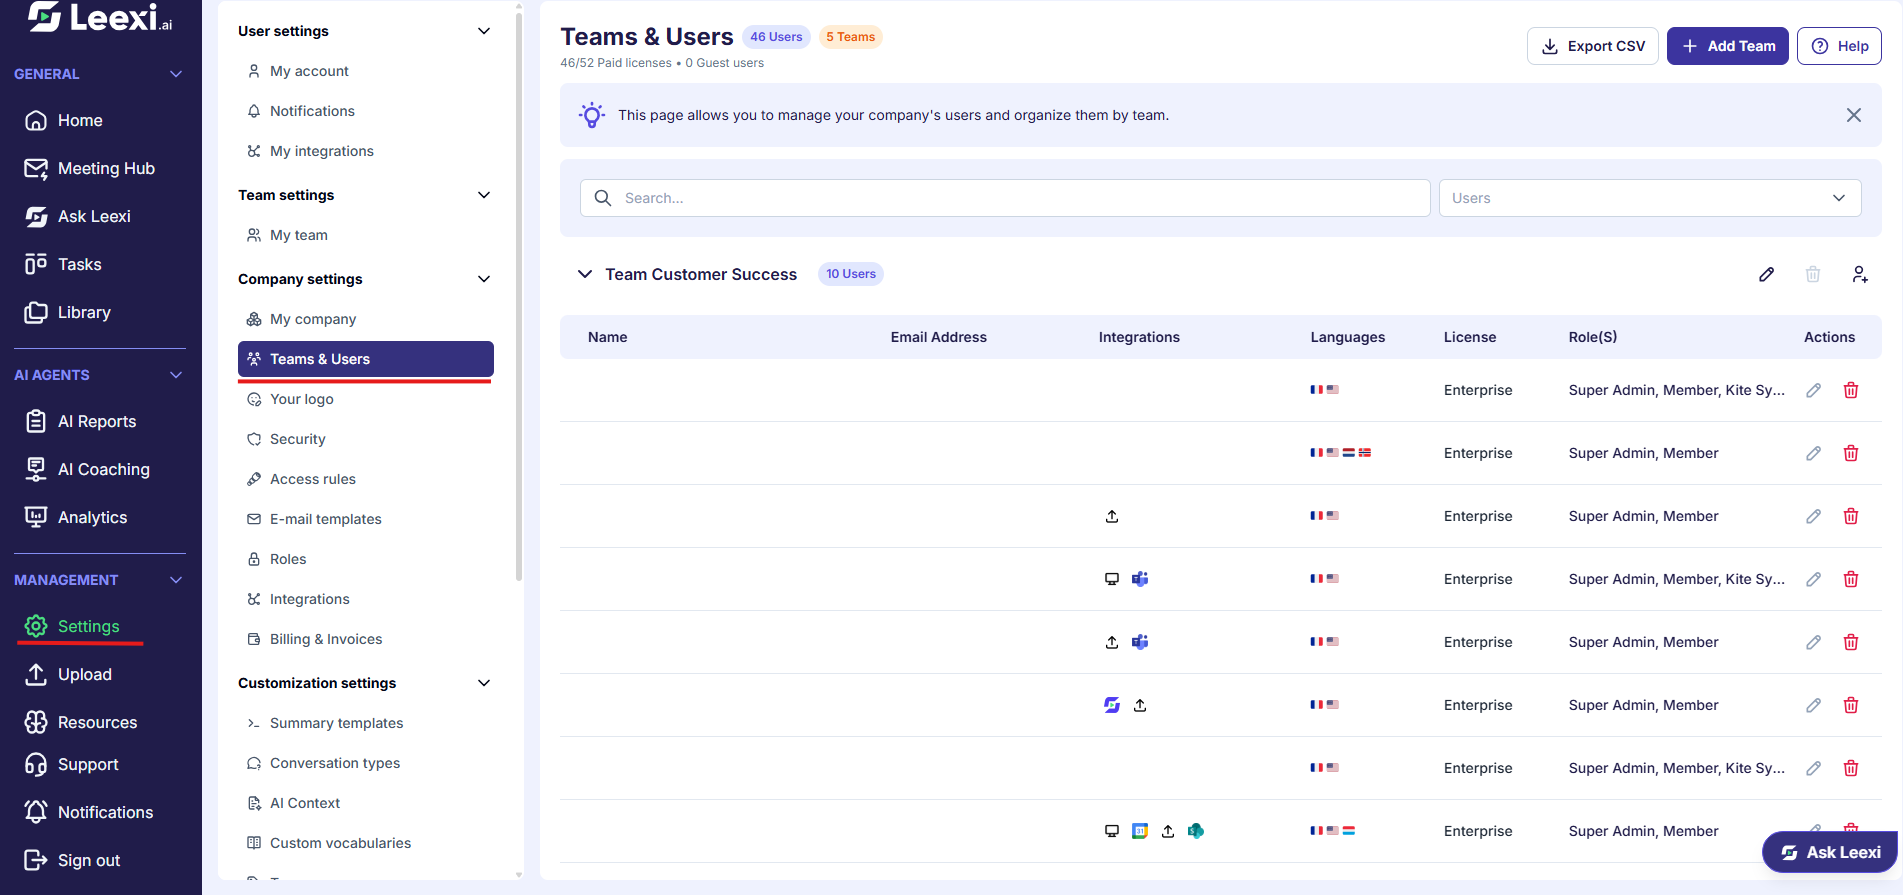This screenshot has width=1903, height=895.
Task: Collapse the Team Customer Success list
Action: [x=585, y=274]
